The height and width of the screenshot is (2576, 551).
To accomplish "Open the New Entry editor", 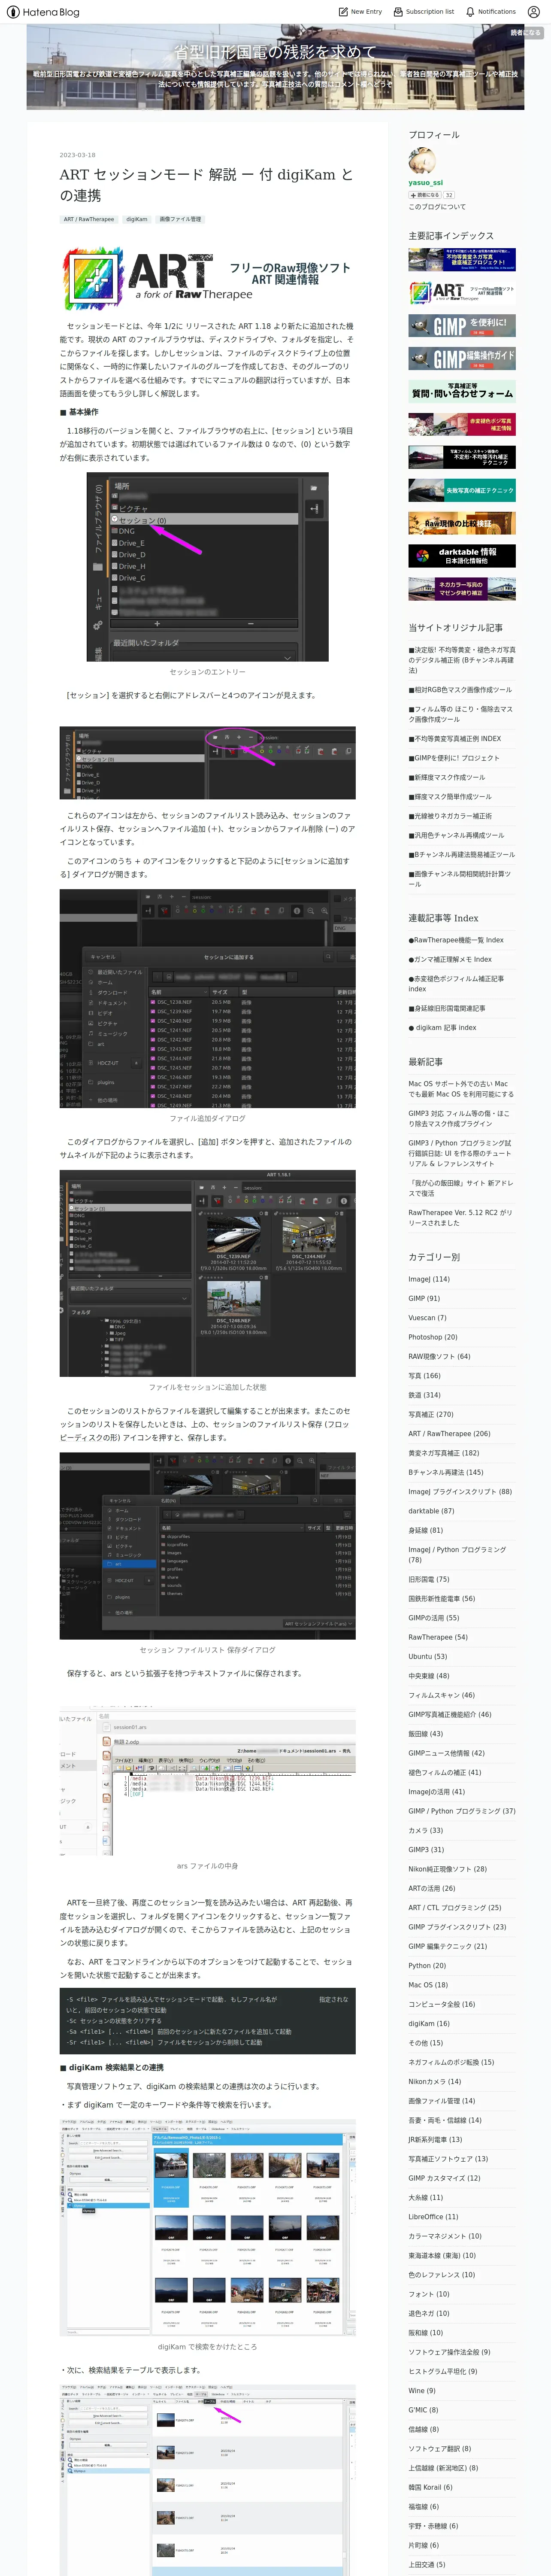I will click(x=361, y=12).
